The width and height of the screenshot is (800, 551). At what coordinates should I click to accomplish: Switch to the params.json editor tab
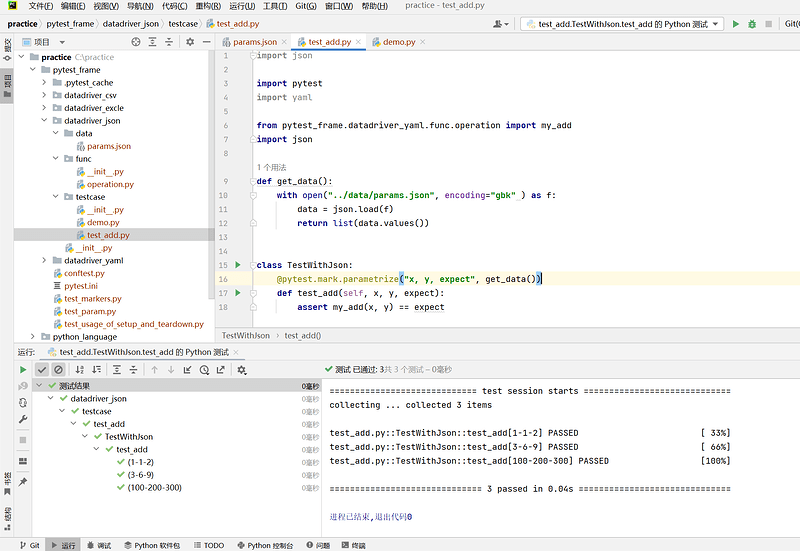255,42
